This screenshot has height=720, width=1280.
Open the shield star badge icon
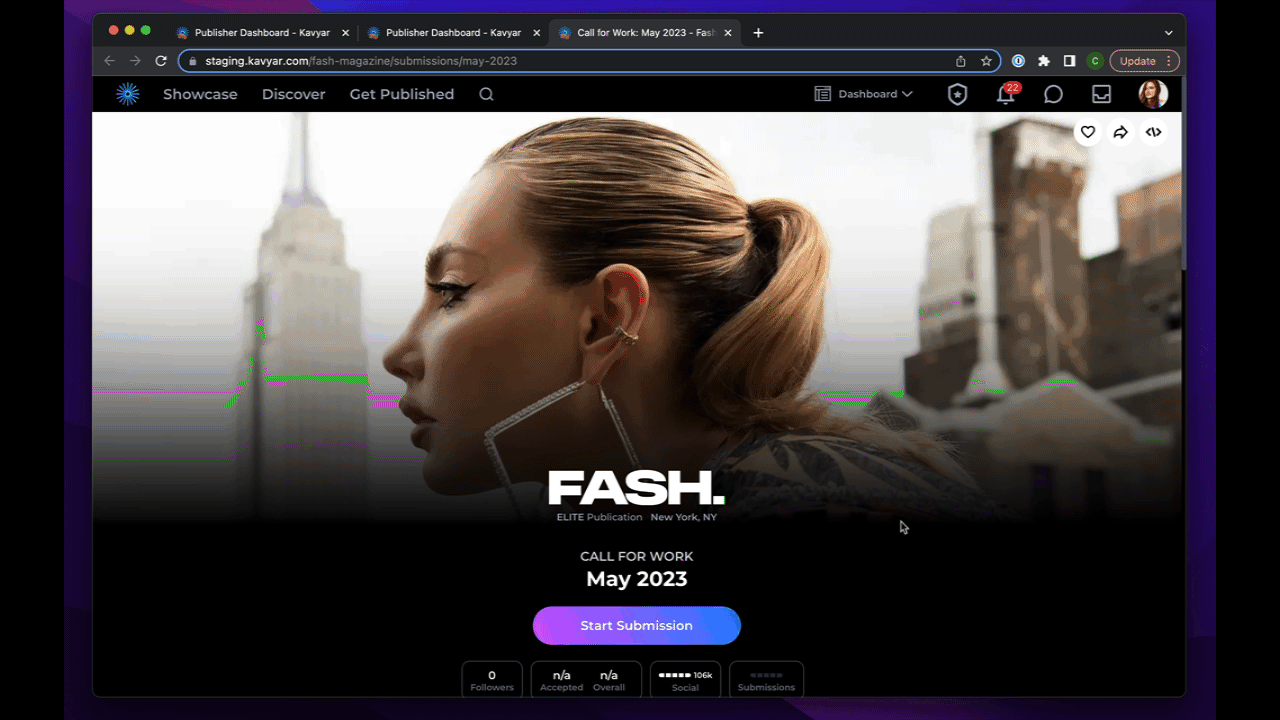pyautogui.click(x=957, y=94)
